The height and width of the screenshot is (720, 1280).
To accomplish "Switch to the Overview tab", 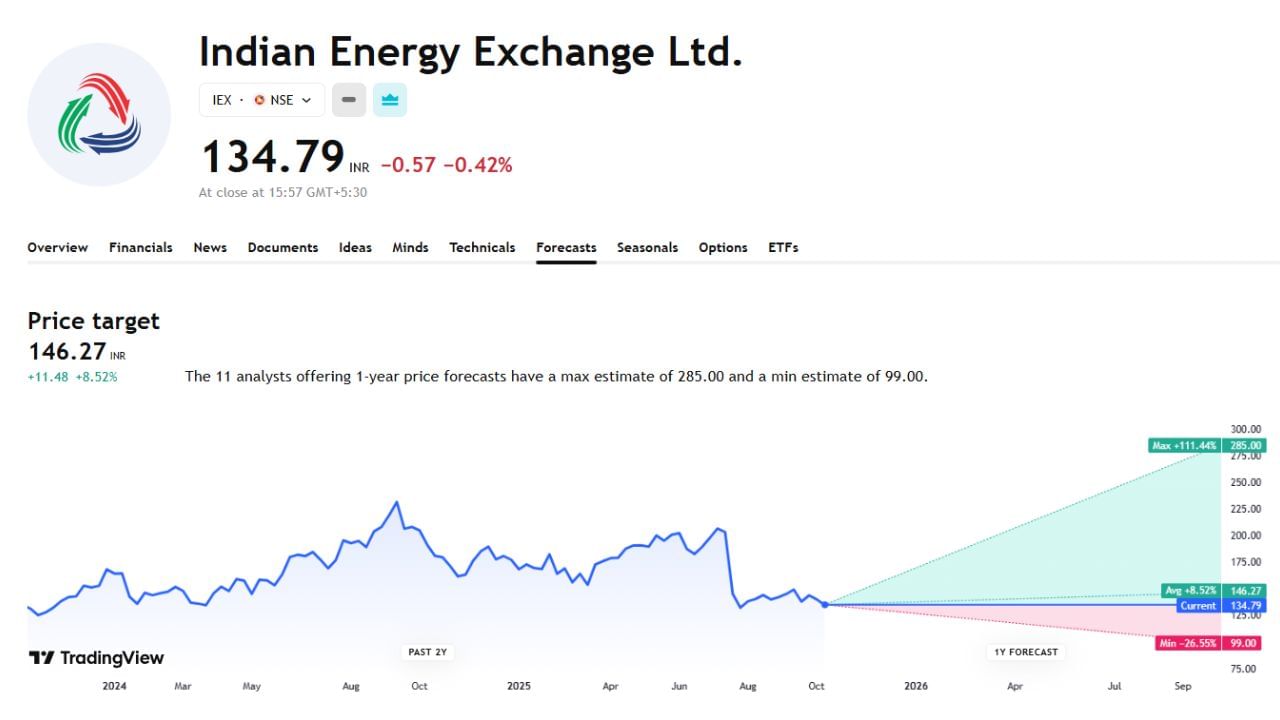I will click(x=57, y=247).
